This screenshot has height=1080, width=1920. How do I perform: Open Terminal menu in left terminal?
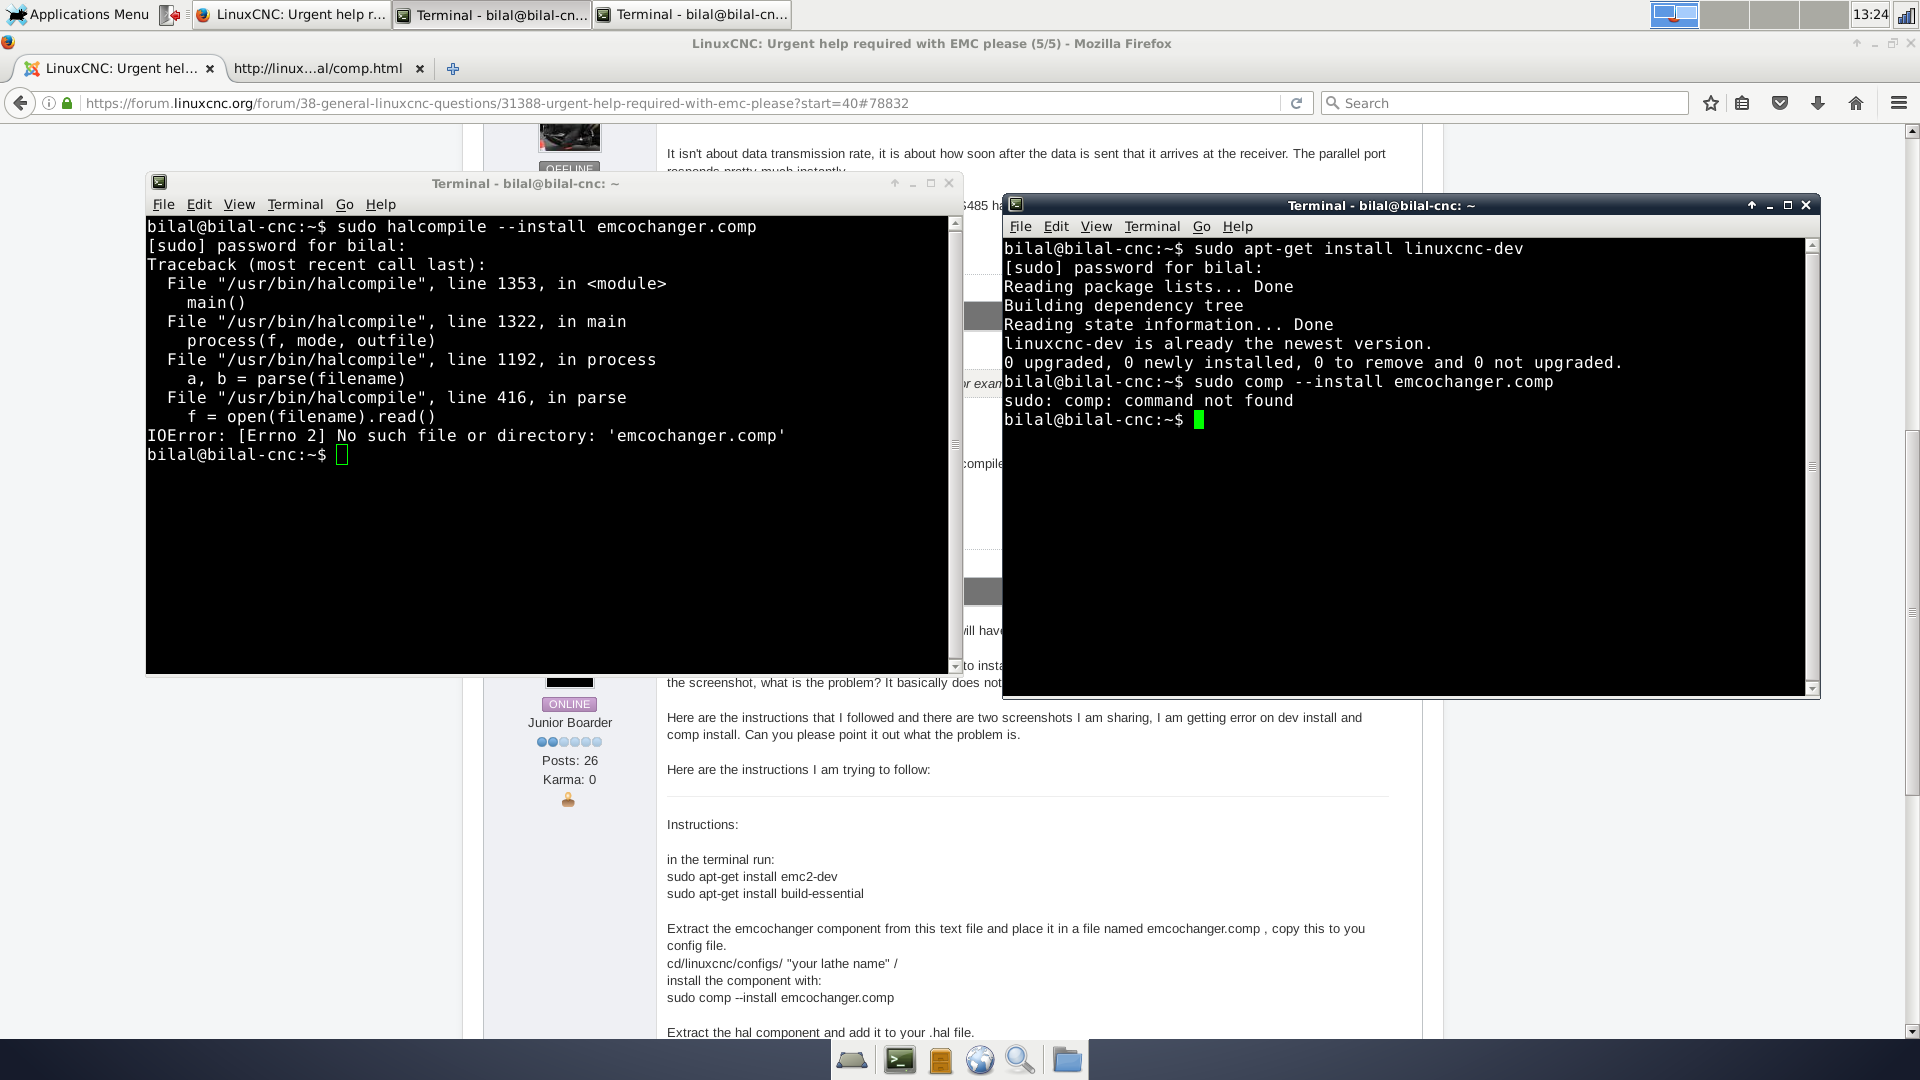point(295,204)
